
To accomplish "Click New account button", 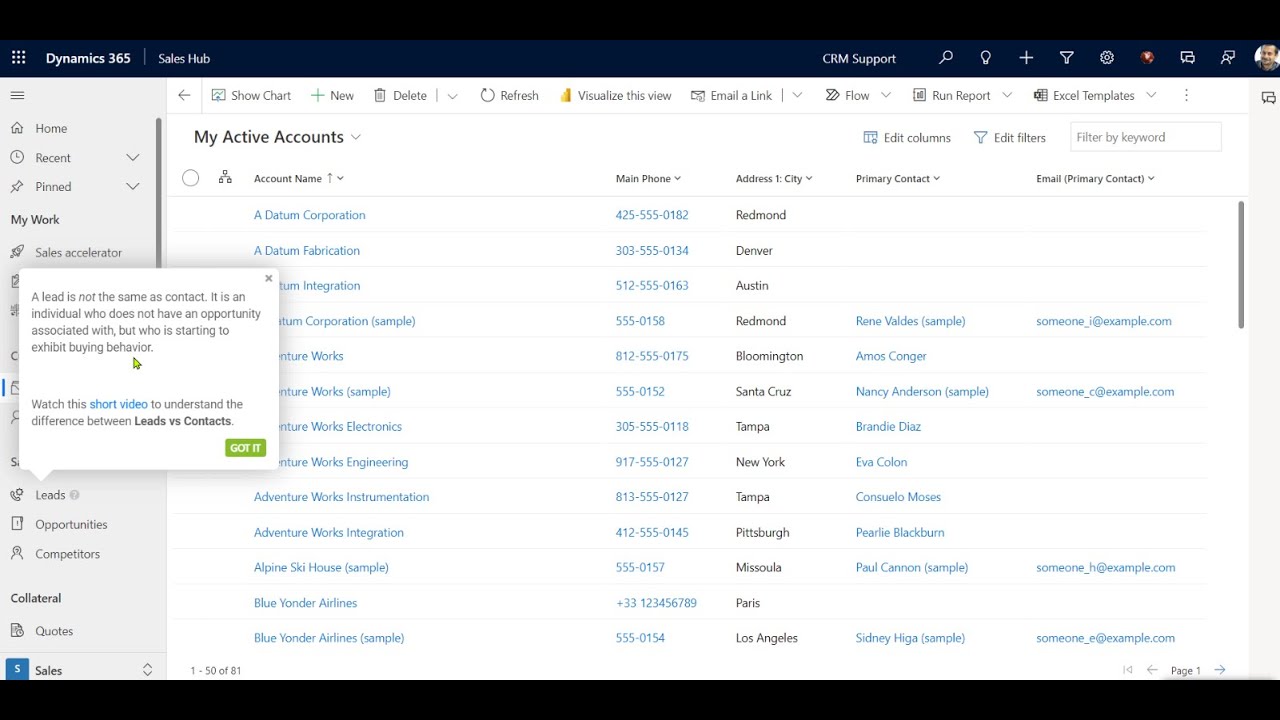I will [x=332, y=95].
